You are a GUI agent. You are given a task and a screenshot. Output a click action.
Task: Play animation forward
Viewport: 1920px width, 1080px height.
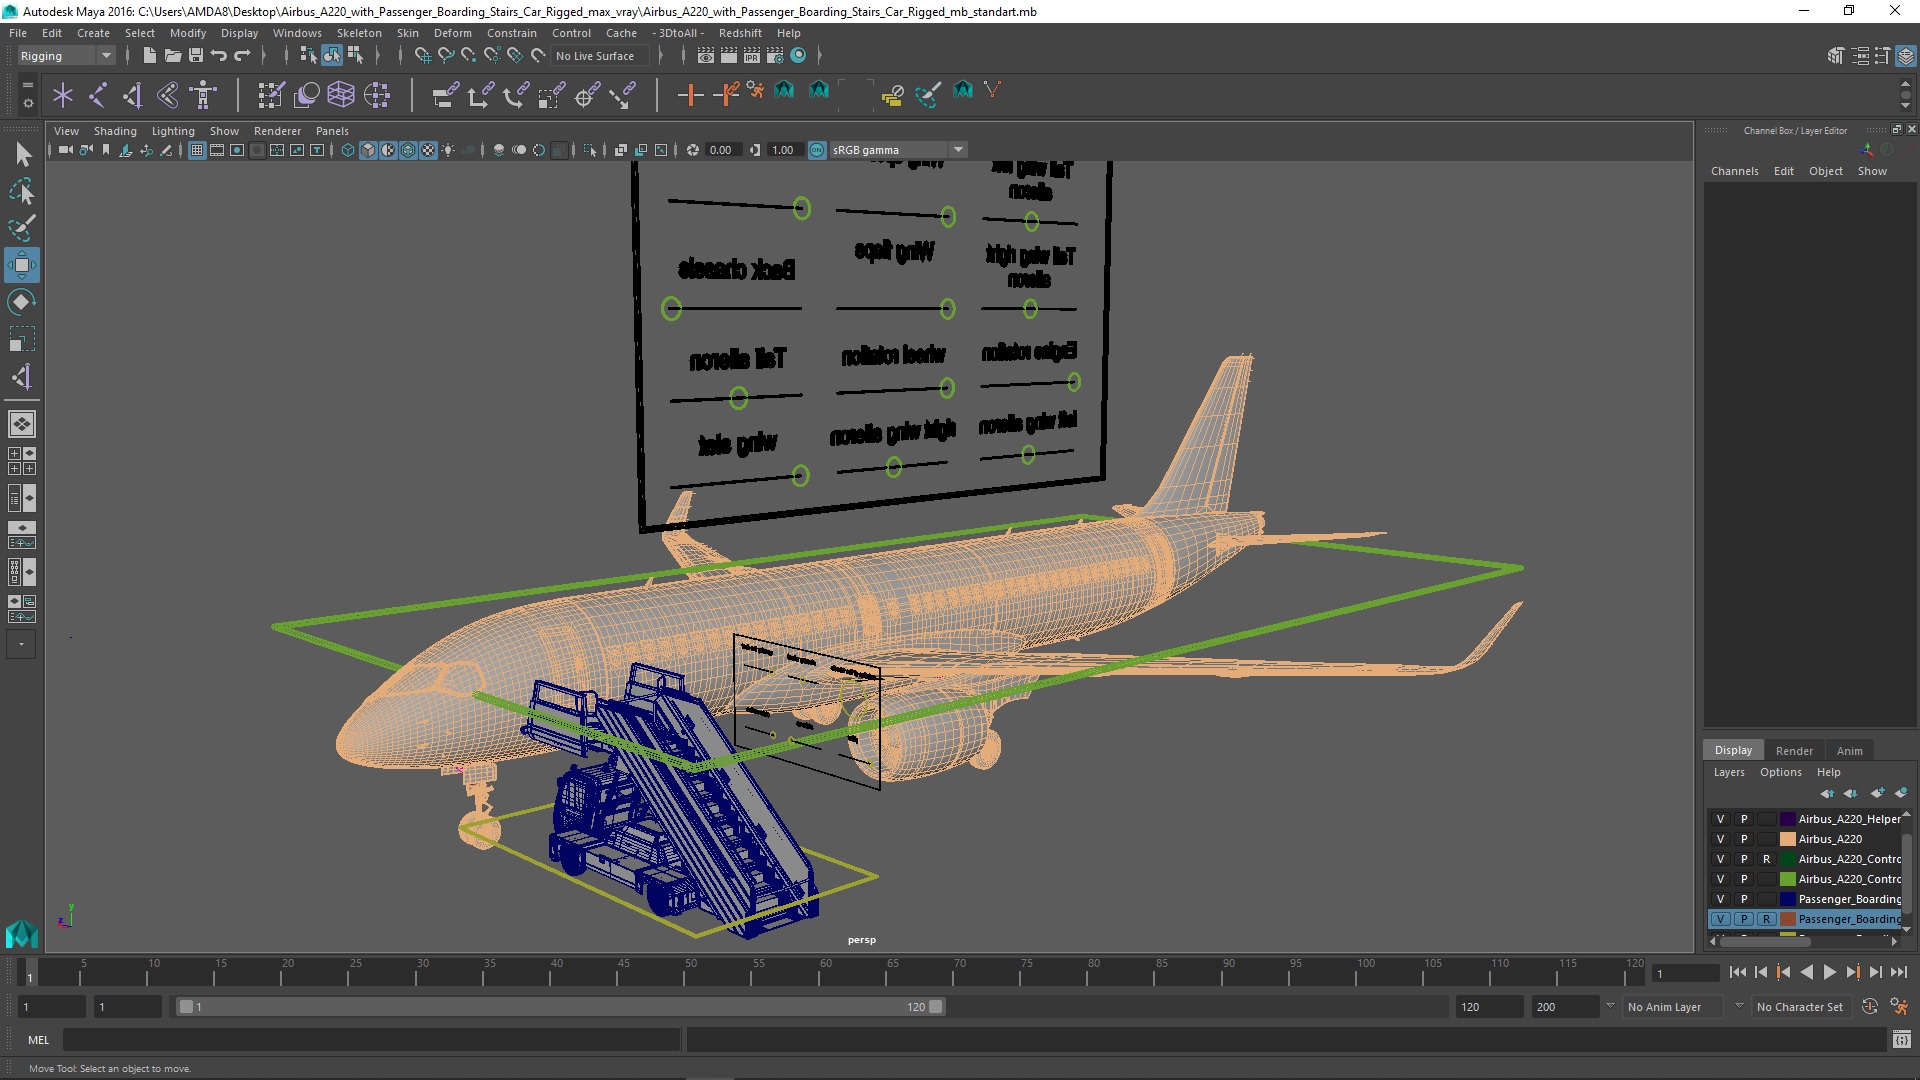1829,972
